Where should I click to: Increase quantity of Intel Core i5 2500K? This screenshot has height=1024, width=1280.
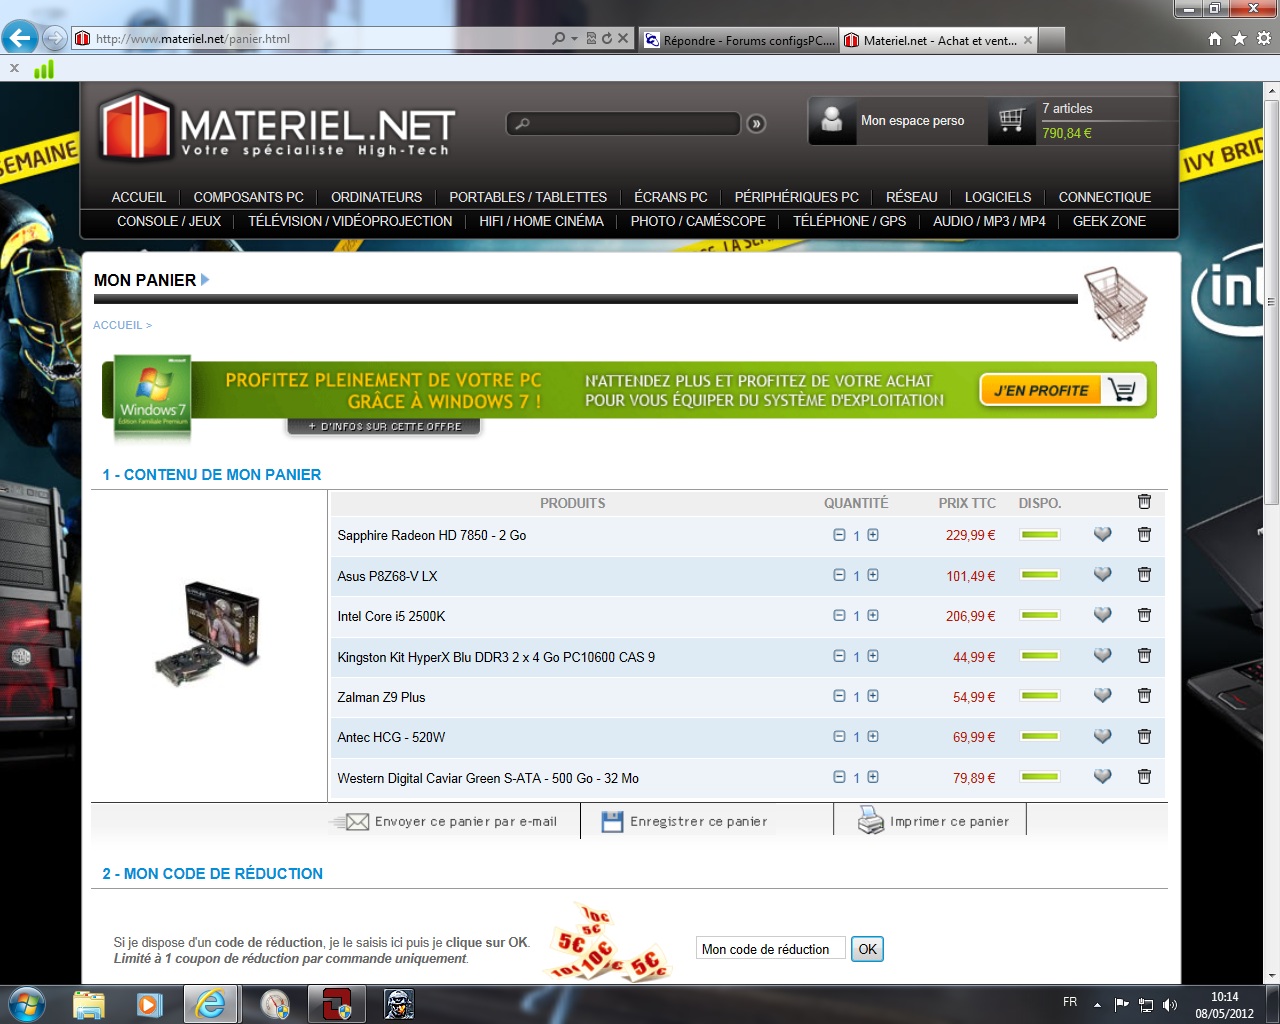click(873, 615)
